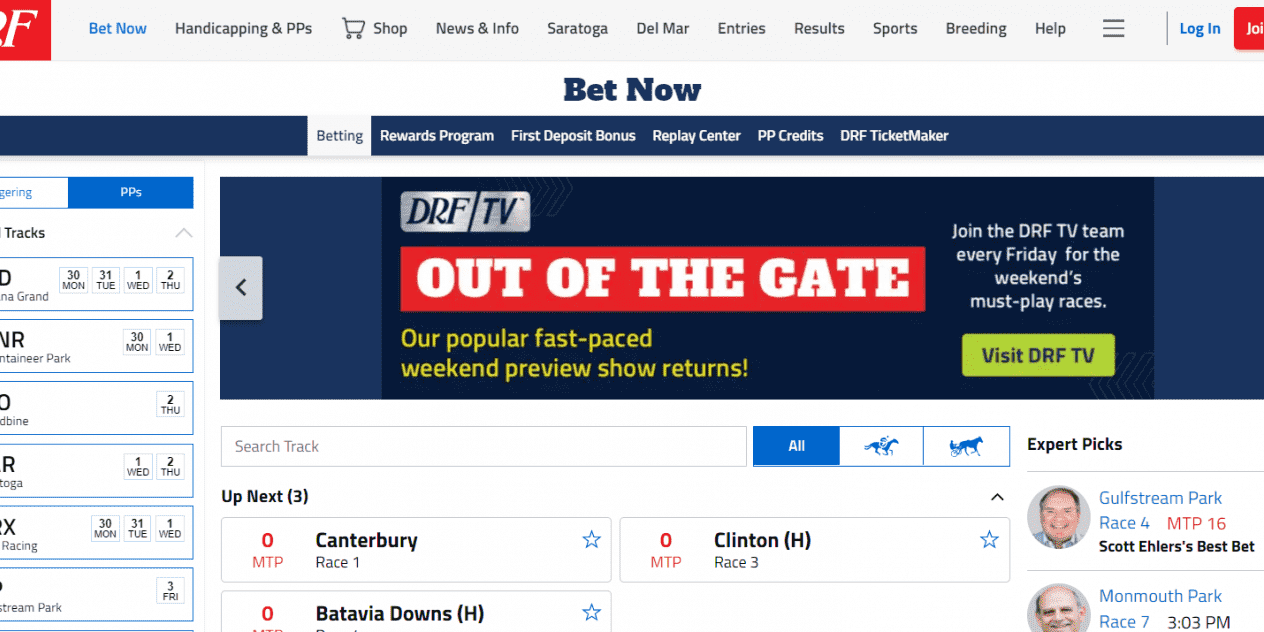
Task: Click the 'Expert Picks' heading
Action: [1075, 445]
